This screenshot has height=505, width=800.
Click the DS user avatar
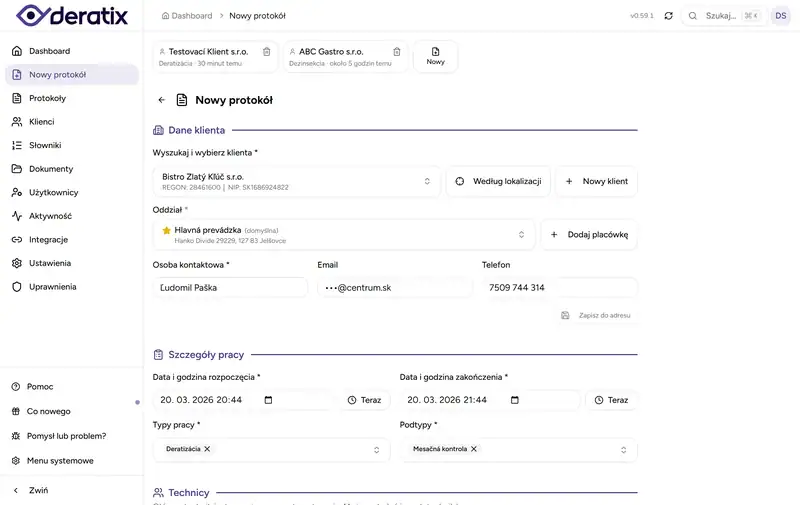pyautogui.click(x=780, y=16)
